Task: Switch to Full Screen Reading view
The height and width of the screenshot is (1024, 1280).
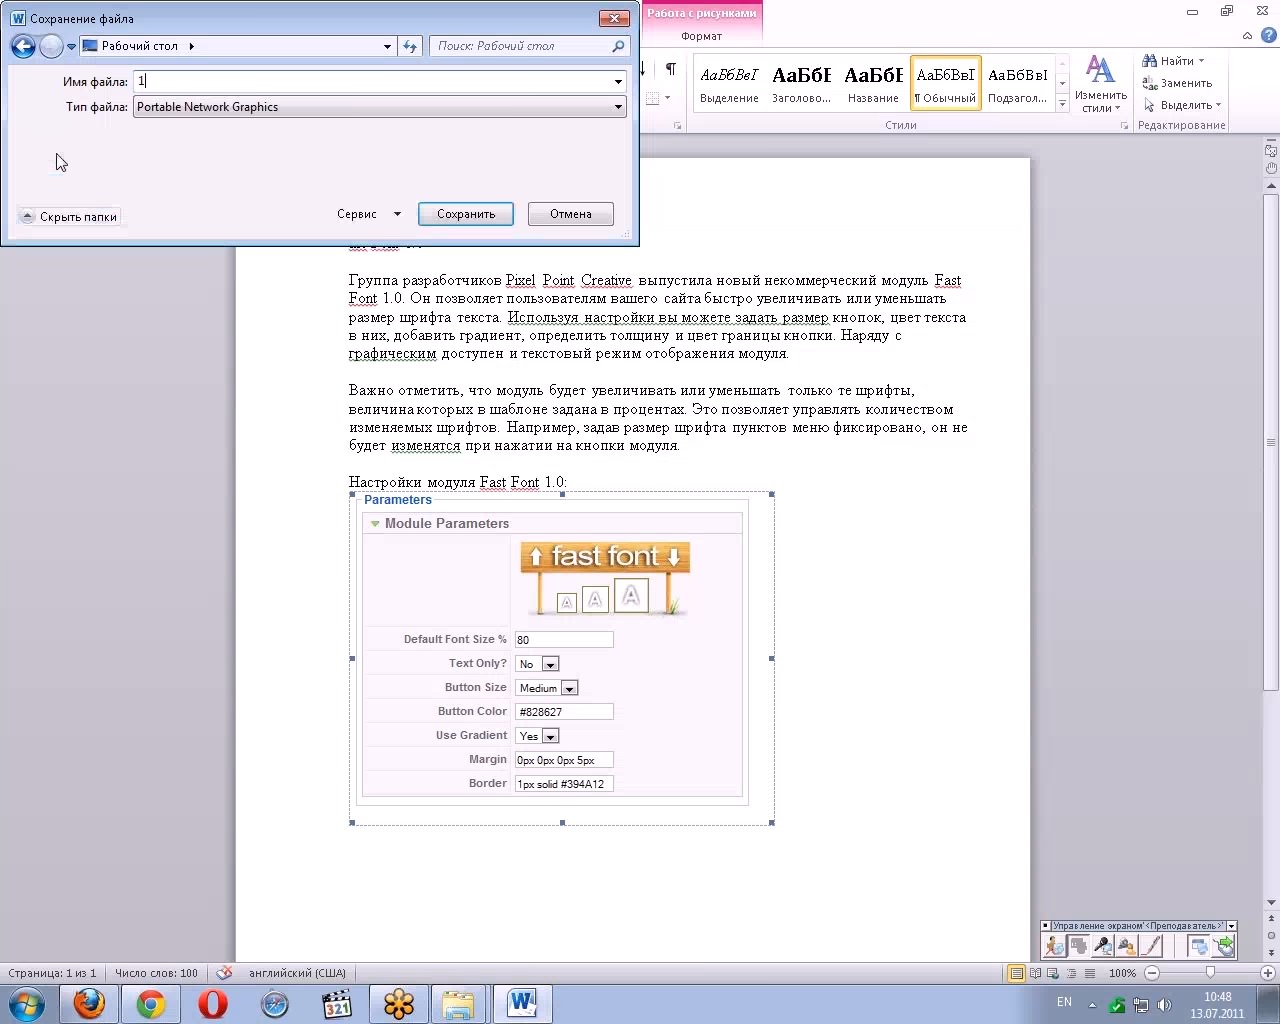Action: coord(1036,973)
